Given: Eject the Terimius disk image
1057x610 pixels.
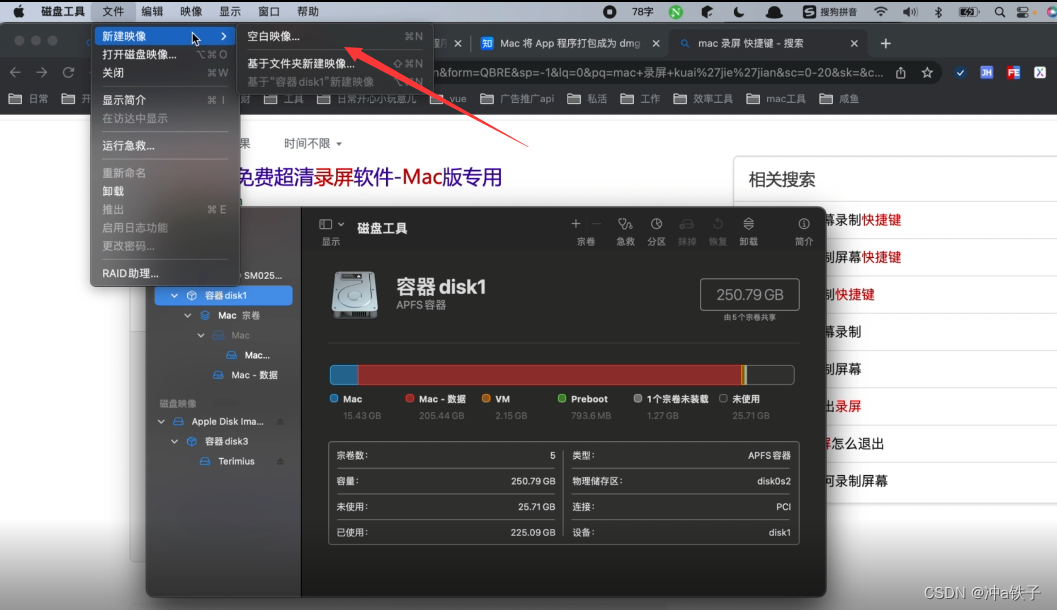Looking at the screenshot, I should (x=281, y=461).
